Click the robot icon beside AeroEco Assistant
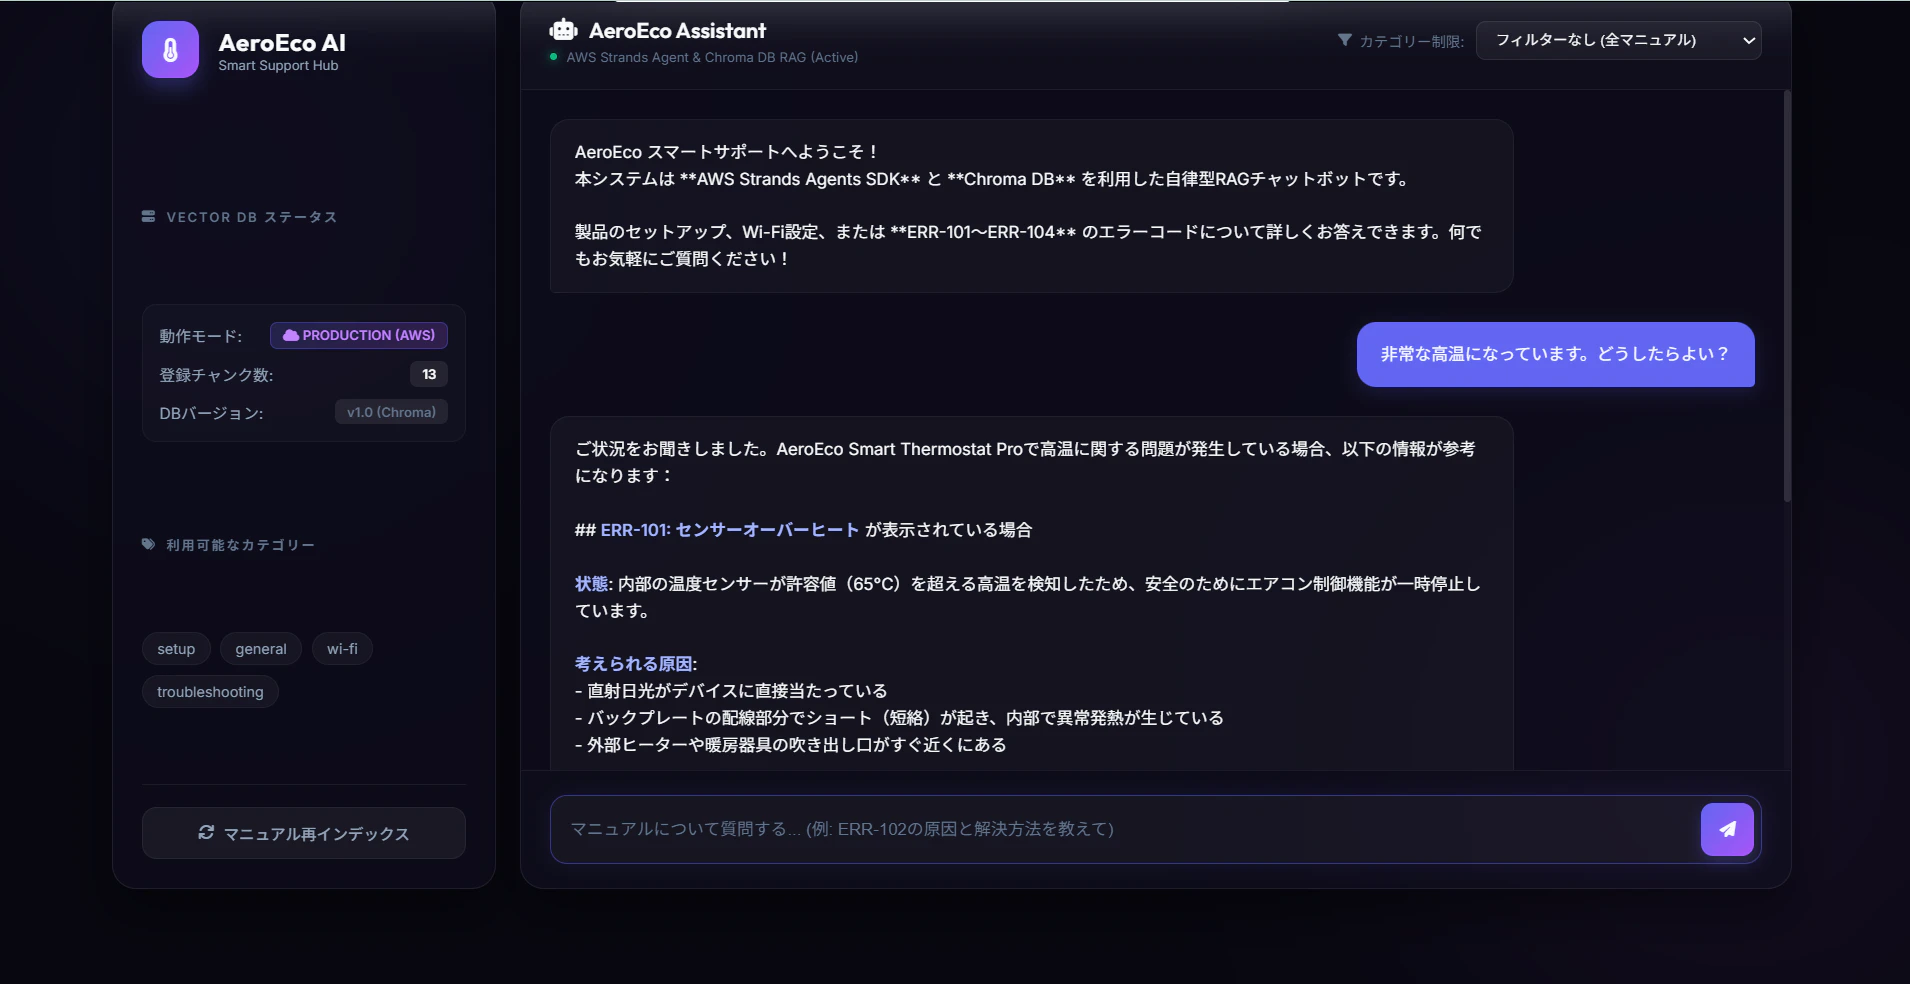The width and height of the screenshot is (1910, 984). point(564,30)
